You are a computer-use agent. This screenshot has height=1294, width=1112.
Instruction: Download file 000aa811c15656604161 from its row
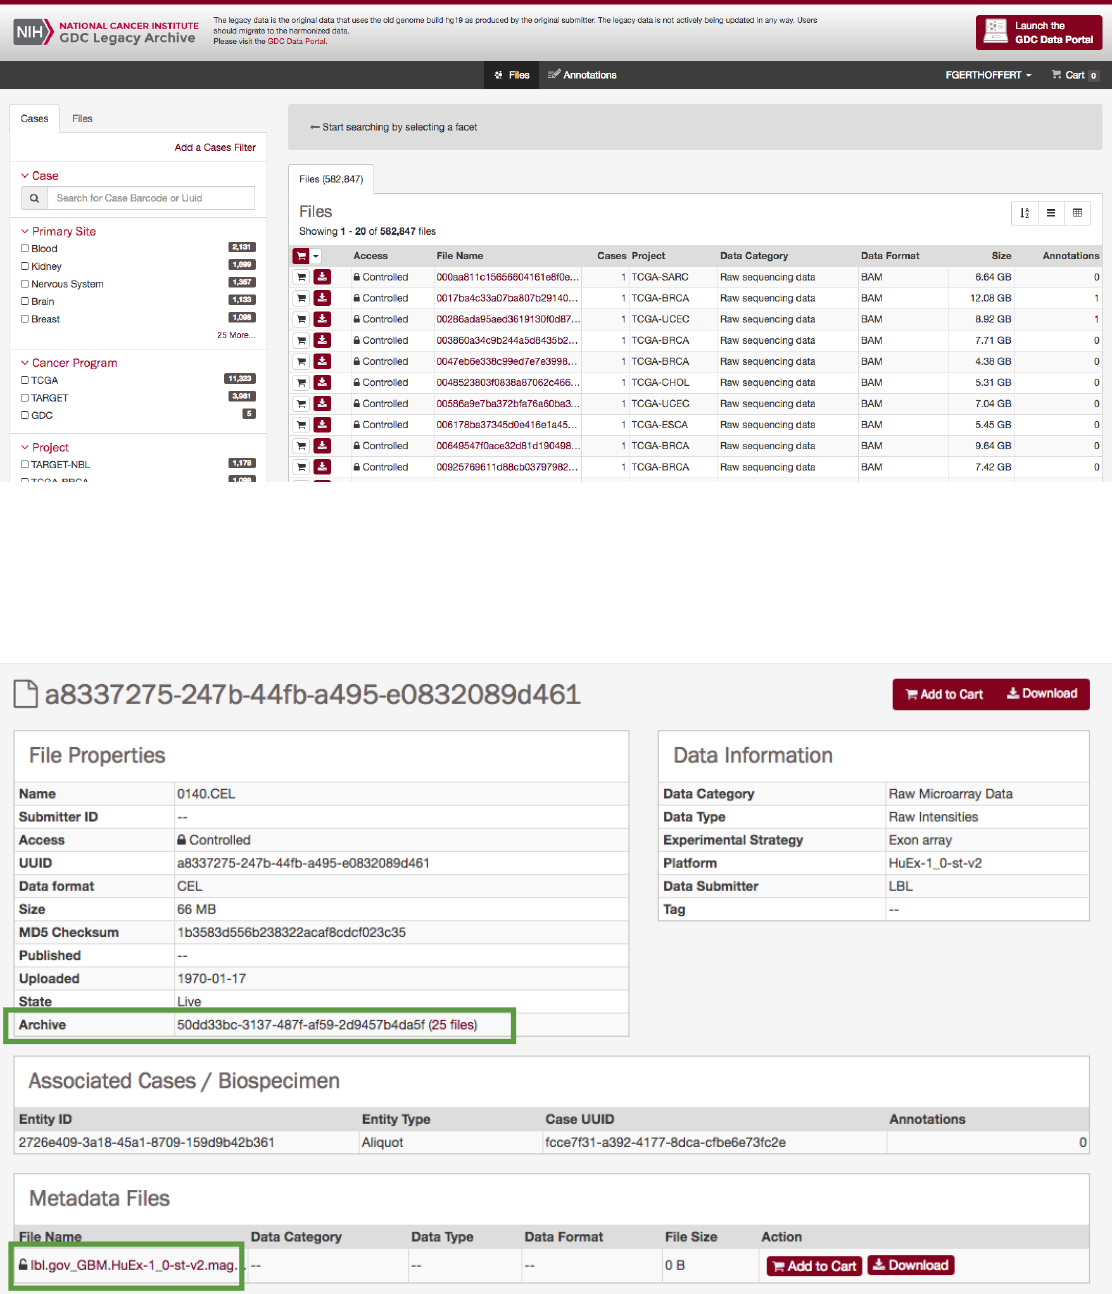pos(322,277)
